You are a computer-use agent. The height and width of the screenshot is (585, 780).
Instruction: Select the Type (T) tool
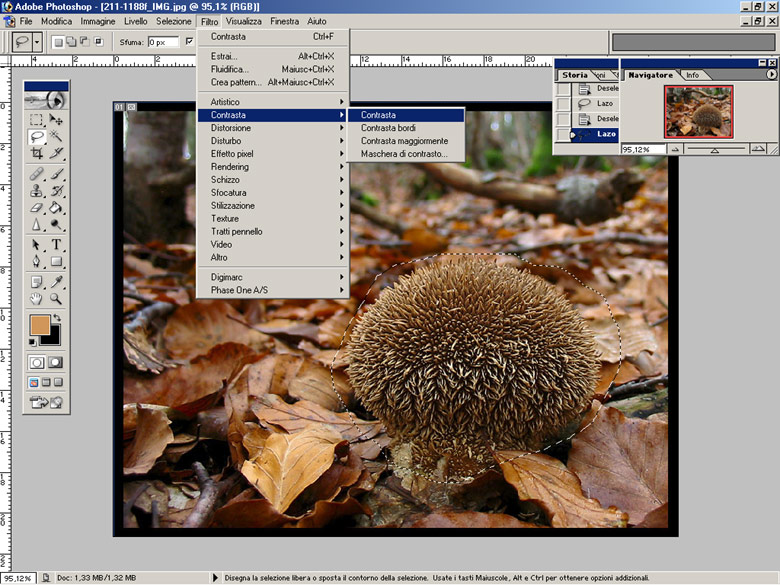pos(56,244)
